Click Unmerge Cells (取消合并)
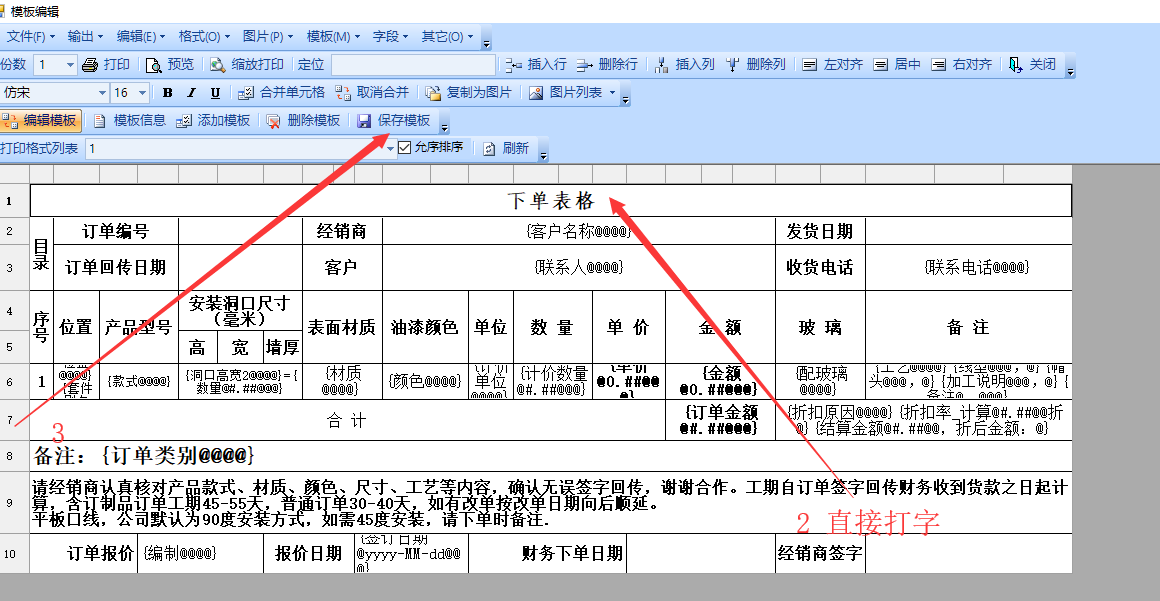This screenshot has height=601, width=1160. click(372, 92)
